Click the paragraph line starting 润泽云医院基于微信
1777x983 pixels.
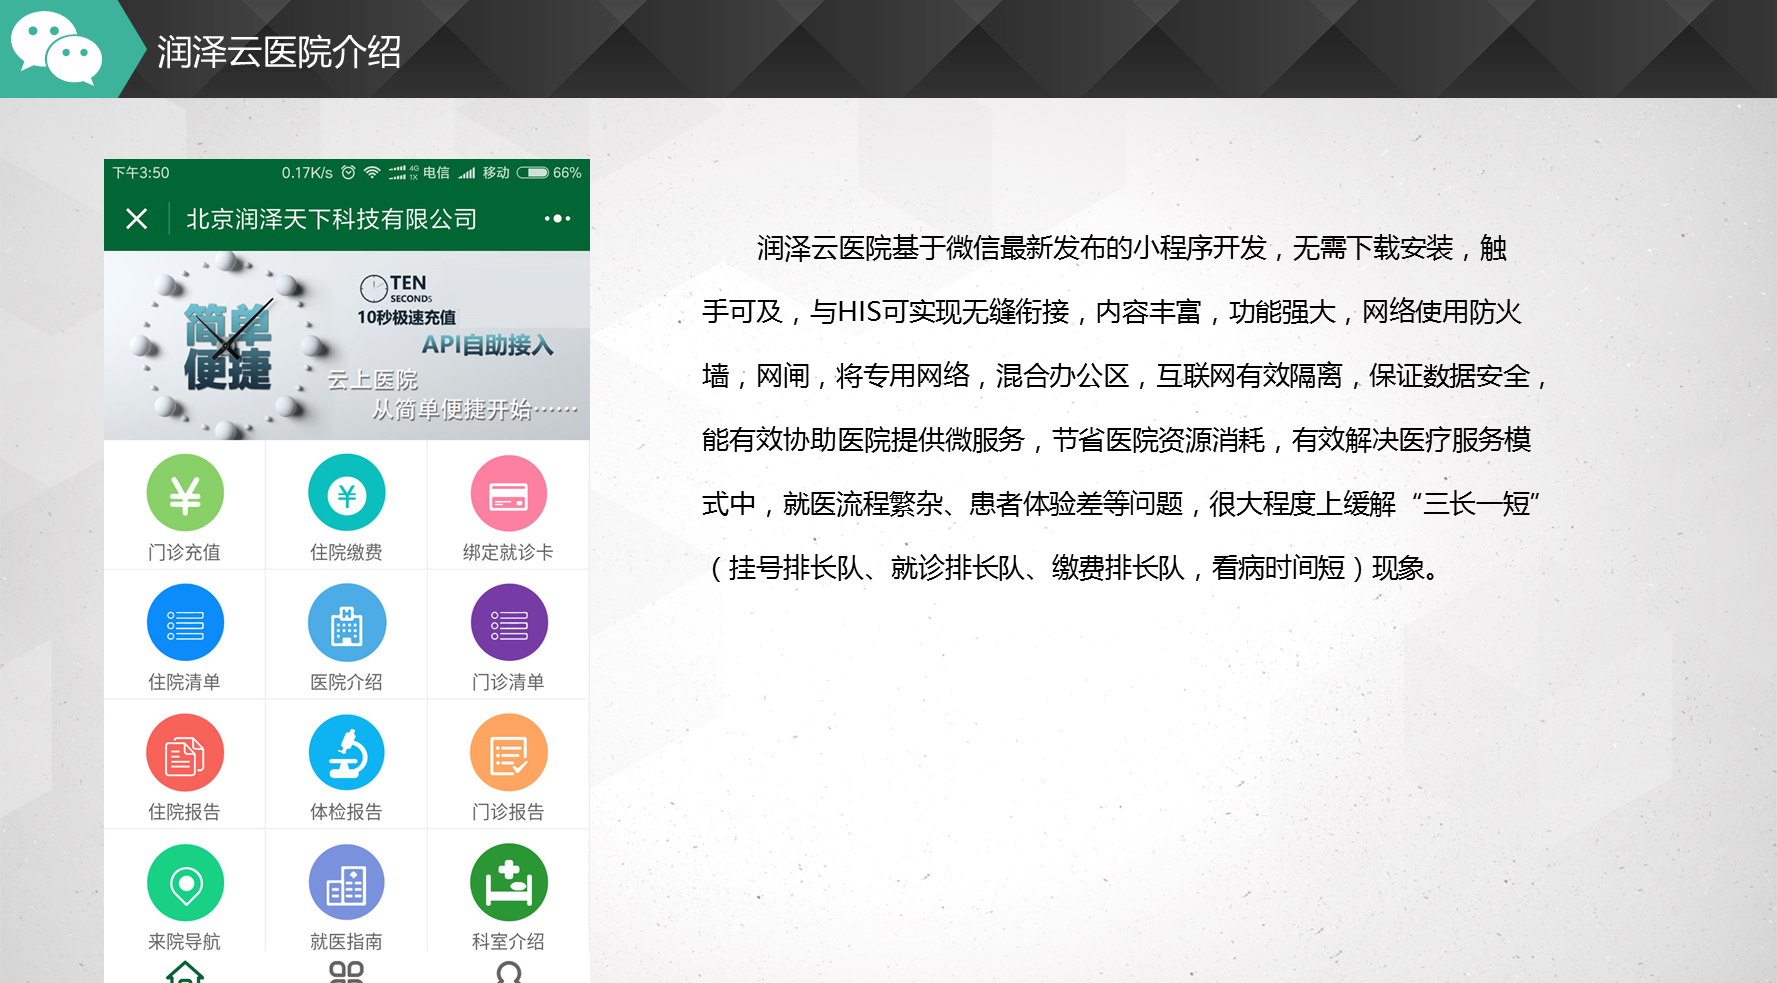point(1131,248)
